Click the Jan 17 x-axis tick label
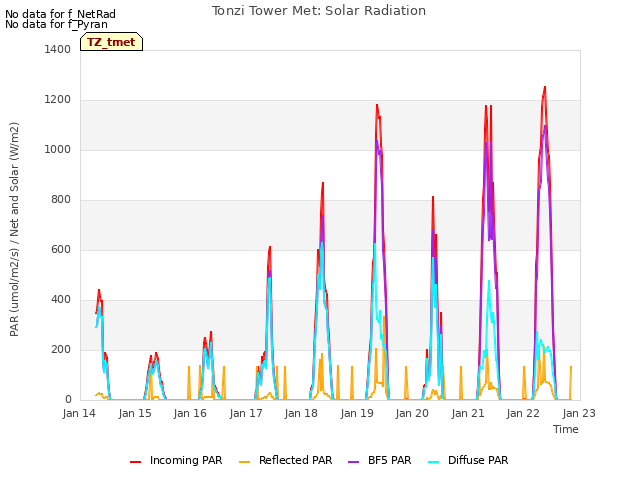The image size is (640, 480). click(246, 413)
